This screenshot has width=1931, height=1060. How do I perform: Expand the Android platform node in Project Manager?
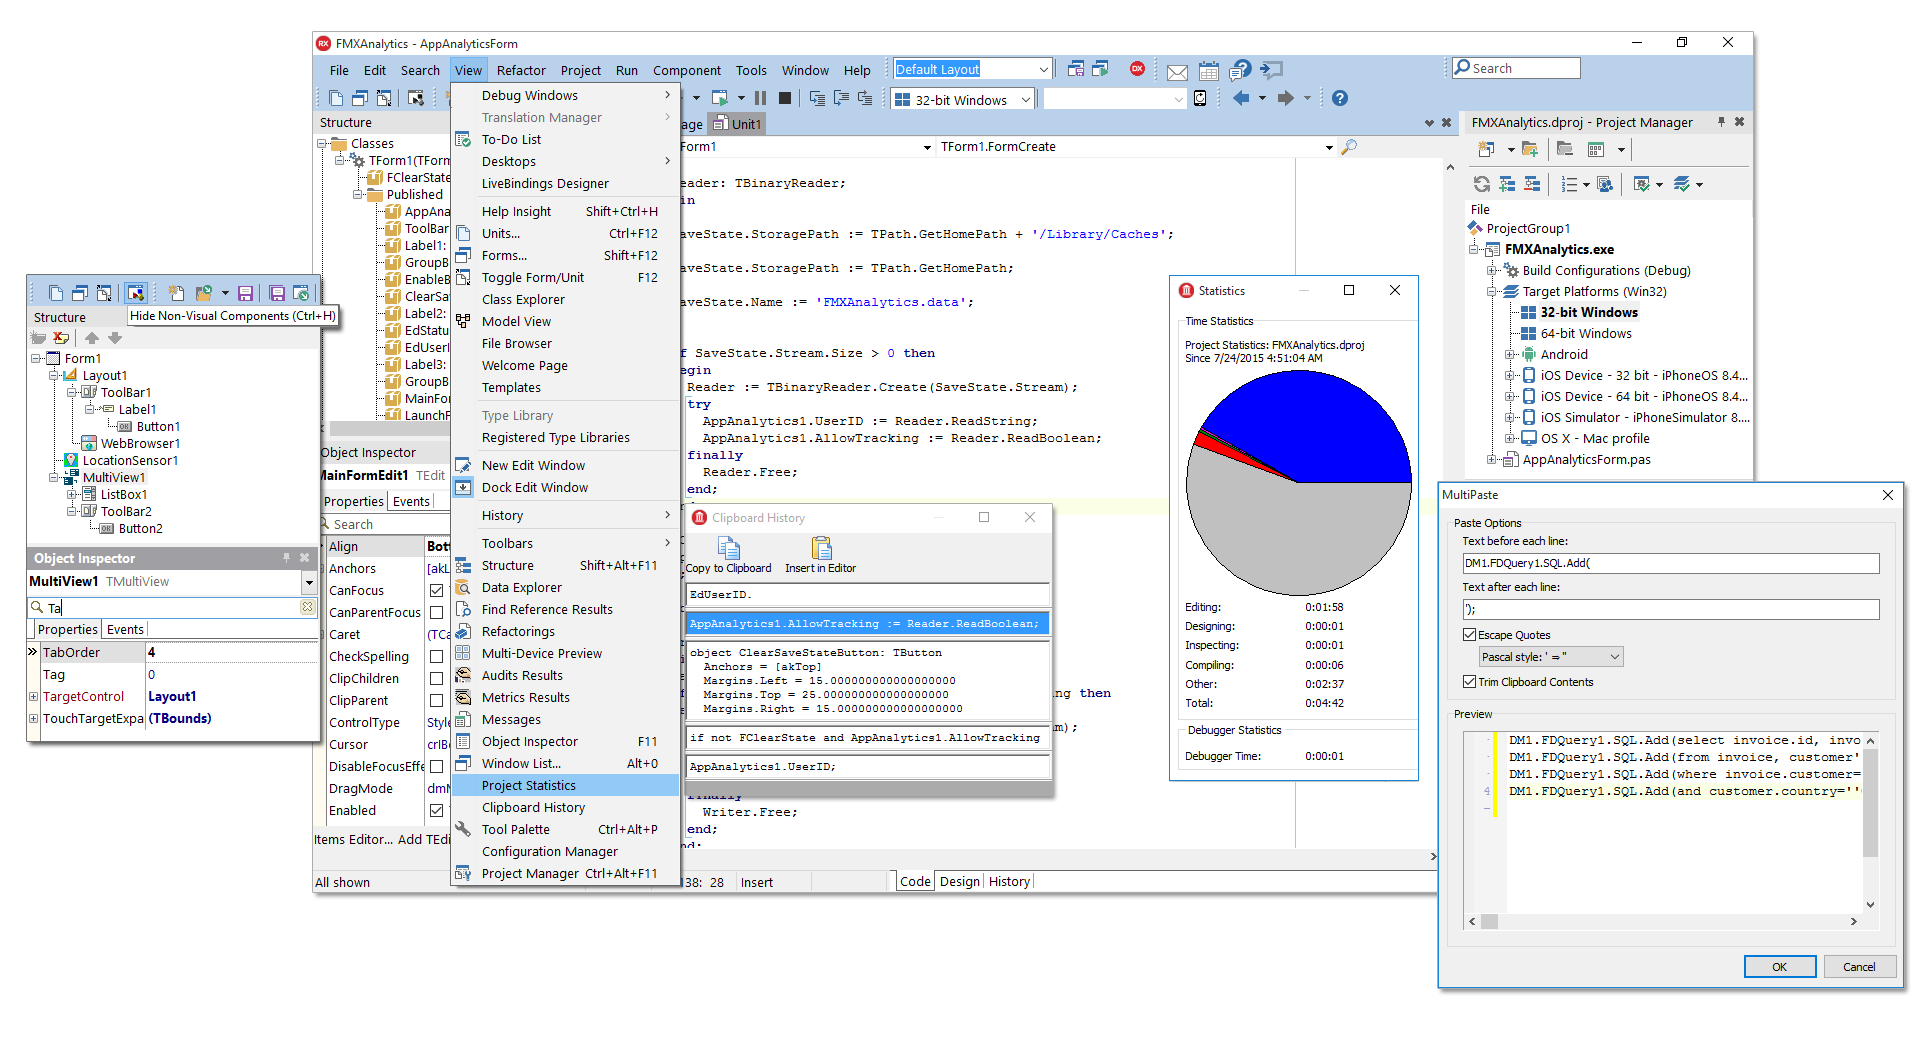point(1510,355)
